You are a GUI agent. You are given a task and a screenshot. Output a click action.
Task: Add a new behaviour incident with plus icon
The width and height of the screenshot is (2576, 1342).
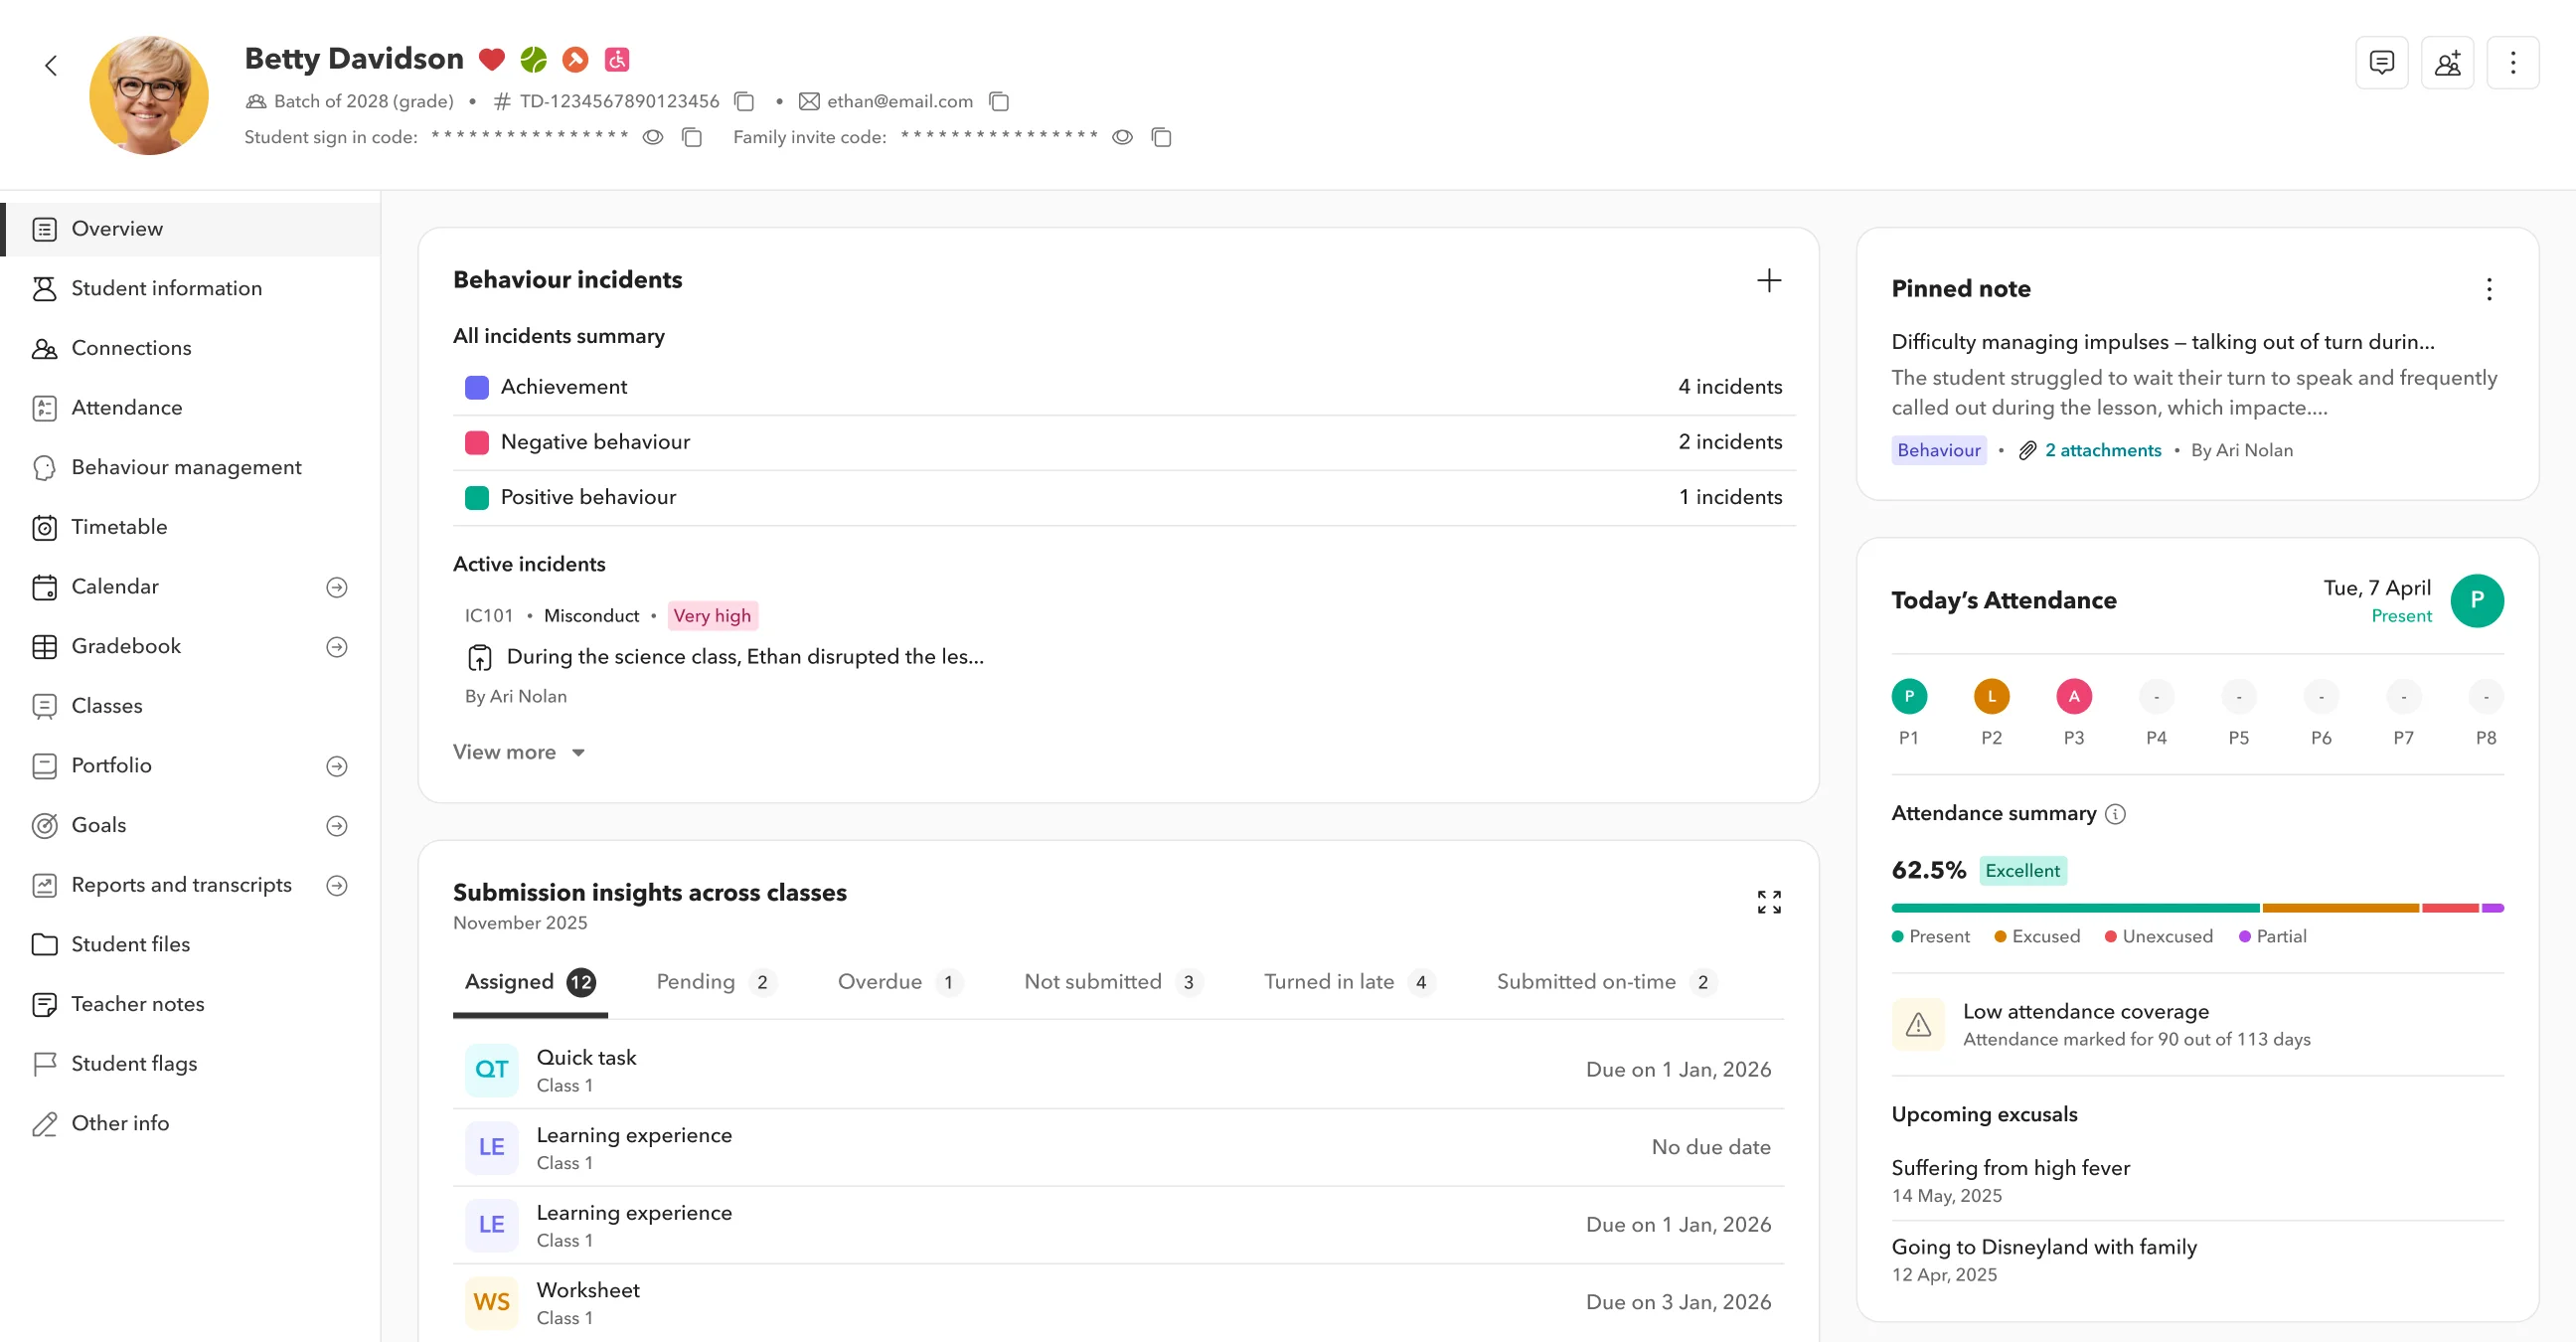tap(1768, 280)
